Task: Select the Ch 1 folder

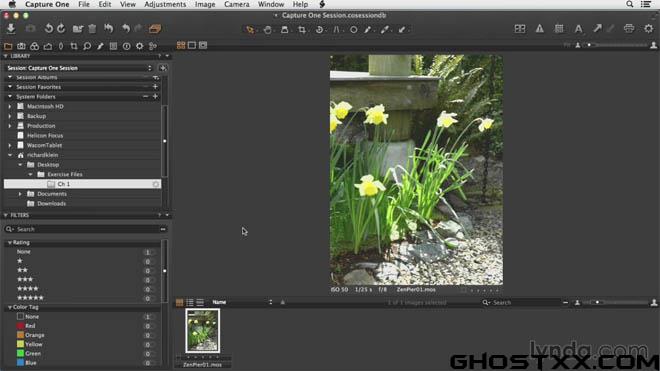Action: pyautogui.click(x=82, y=184)
